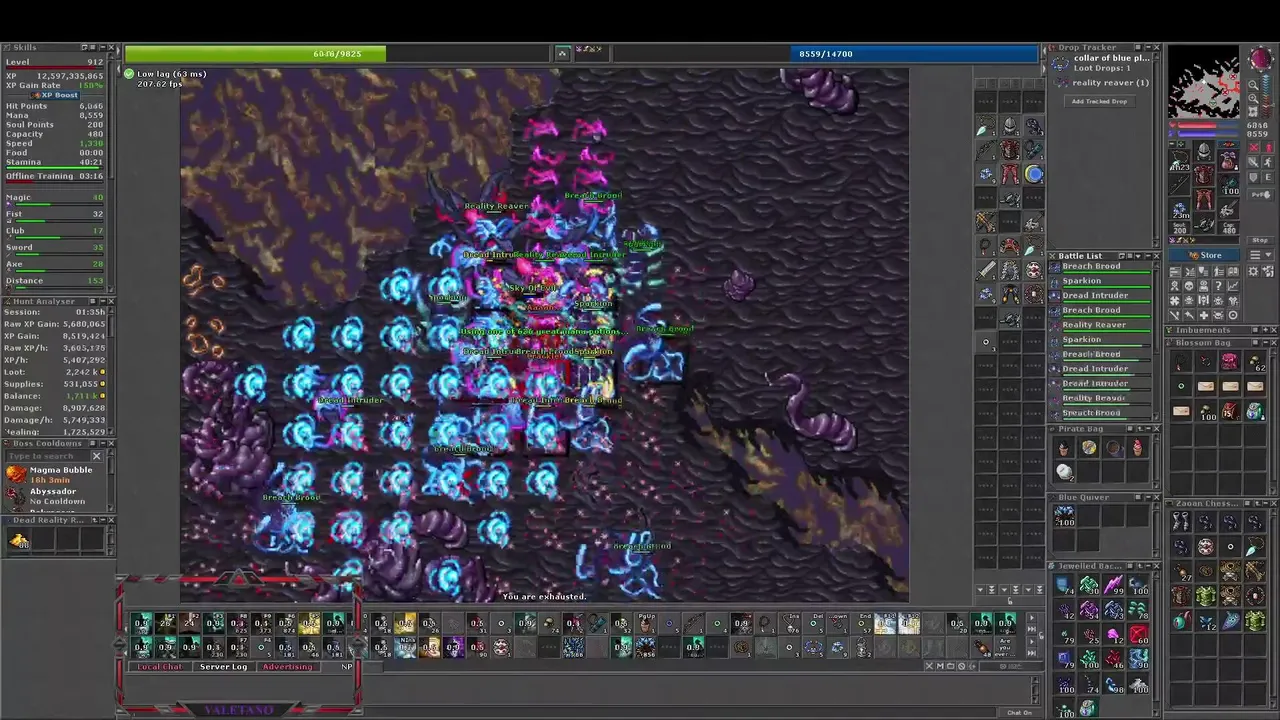Click the sword item in the middle panel

coord(986,270)
